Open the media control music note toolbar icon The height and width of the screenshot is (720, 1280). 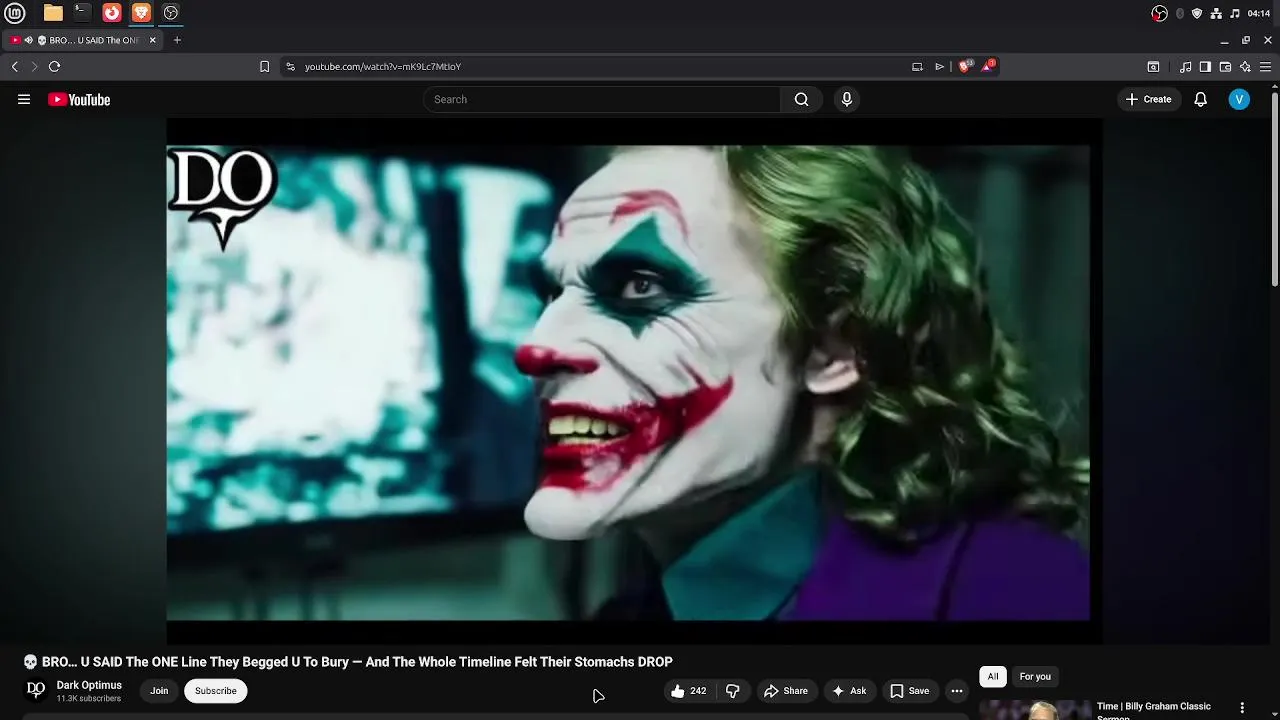click(1186, 66)
